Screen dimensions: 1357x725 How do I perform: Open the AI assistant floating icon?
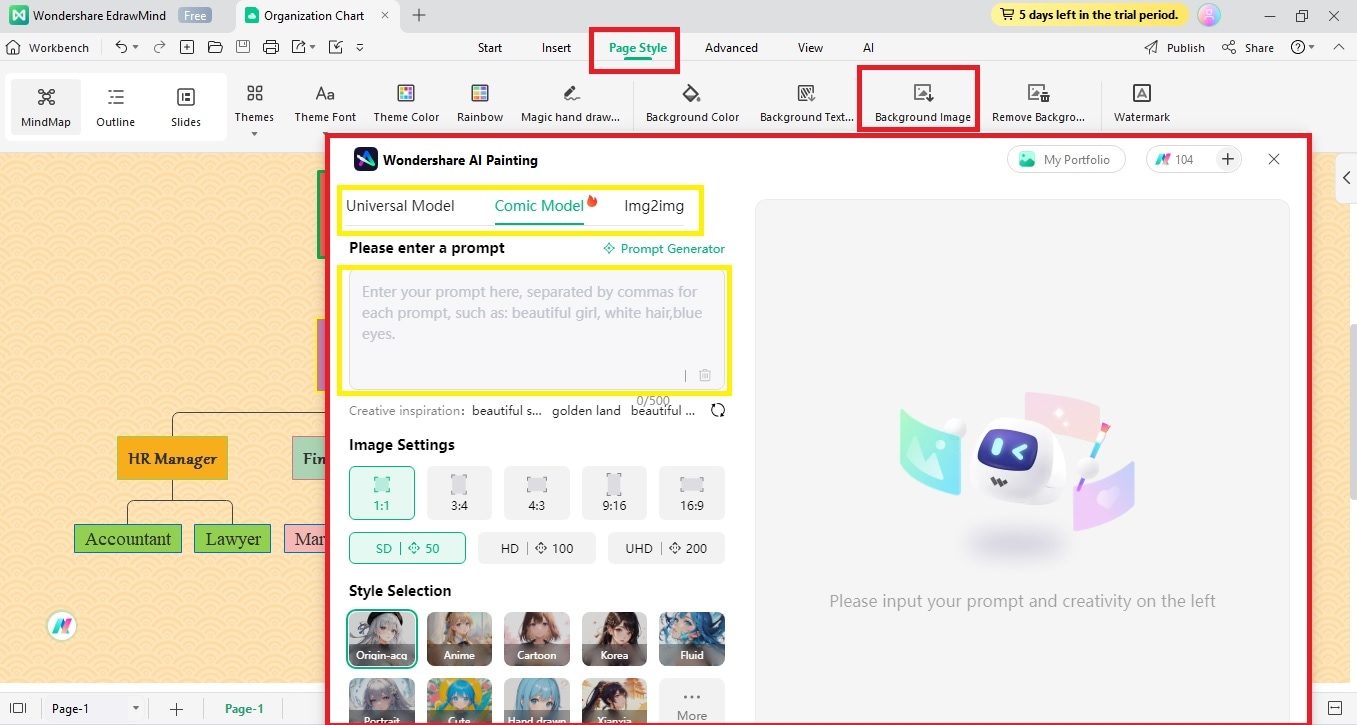pyautogui.click(x=62, y=626)
